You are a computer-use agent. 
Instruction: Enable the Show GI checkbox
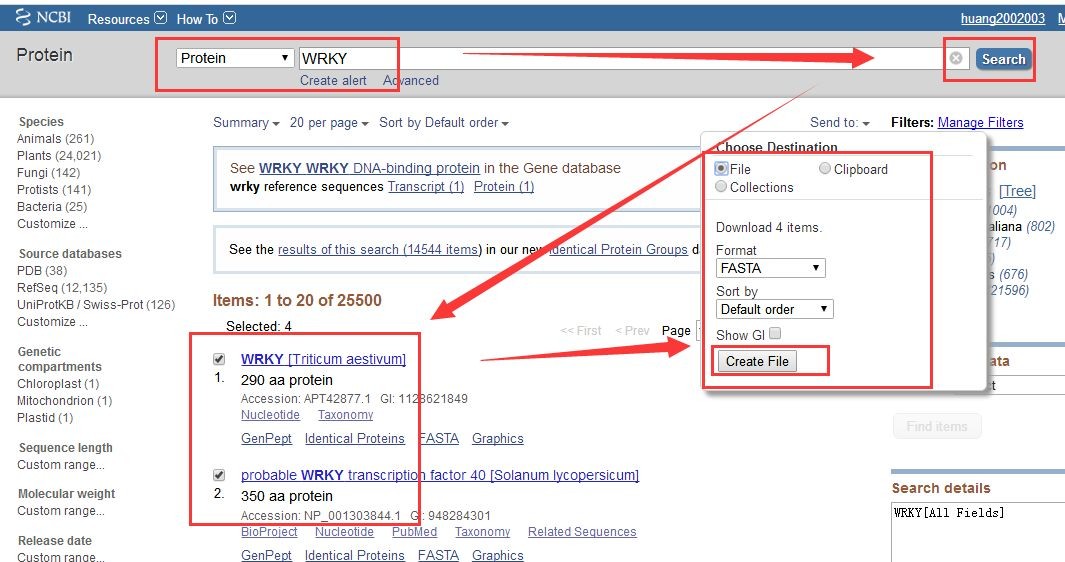click(775, 334)
